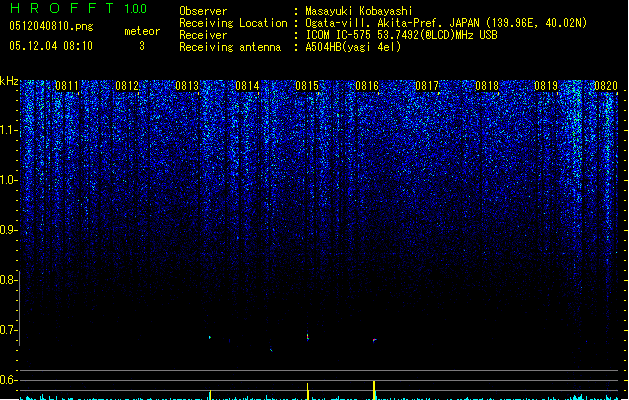Click the name Masayuki Kobayashi
Screen dimensions: 629x400
point(359,11)
